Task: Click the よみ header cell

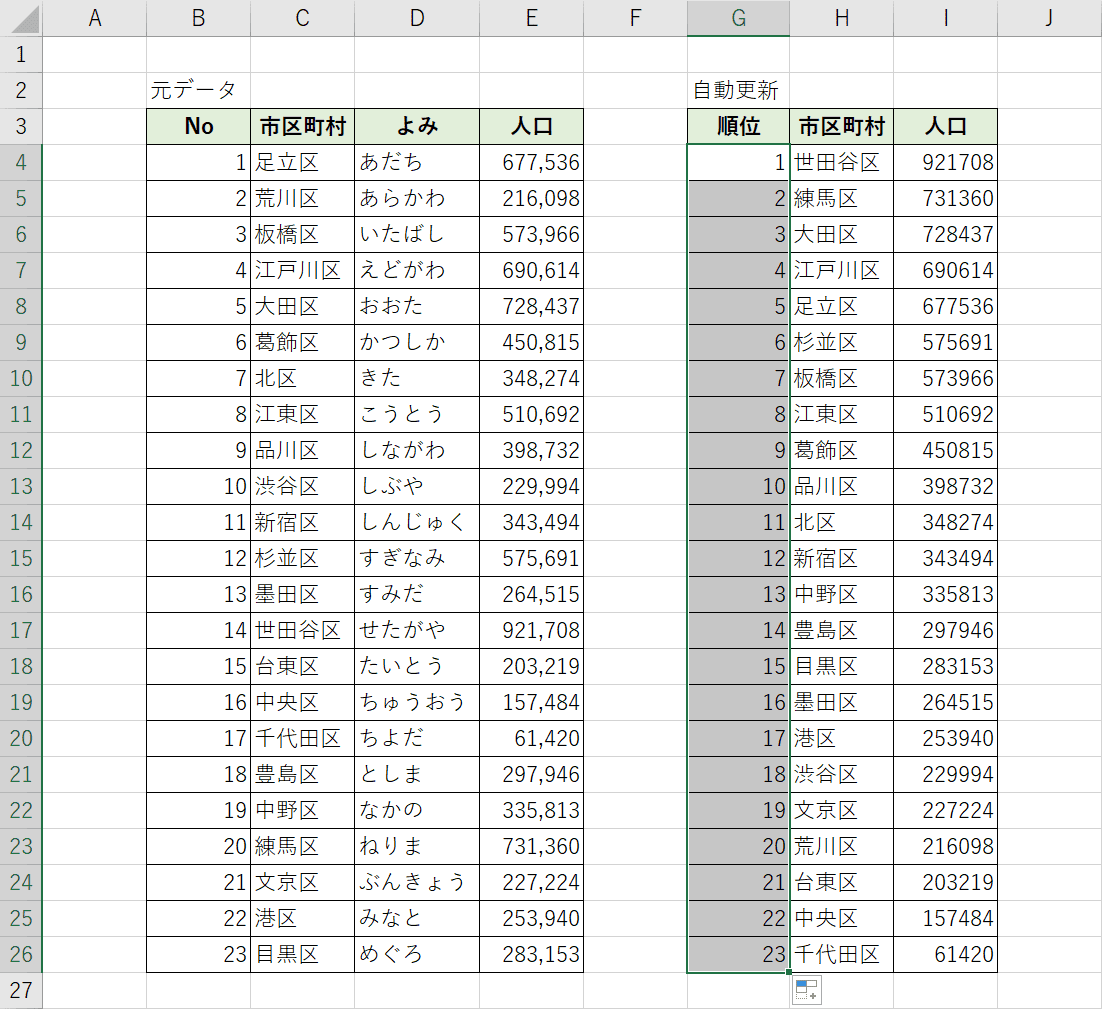Action: click(417, 126)
